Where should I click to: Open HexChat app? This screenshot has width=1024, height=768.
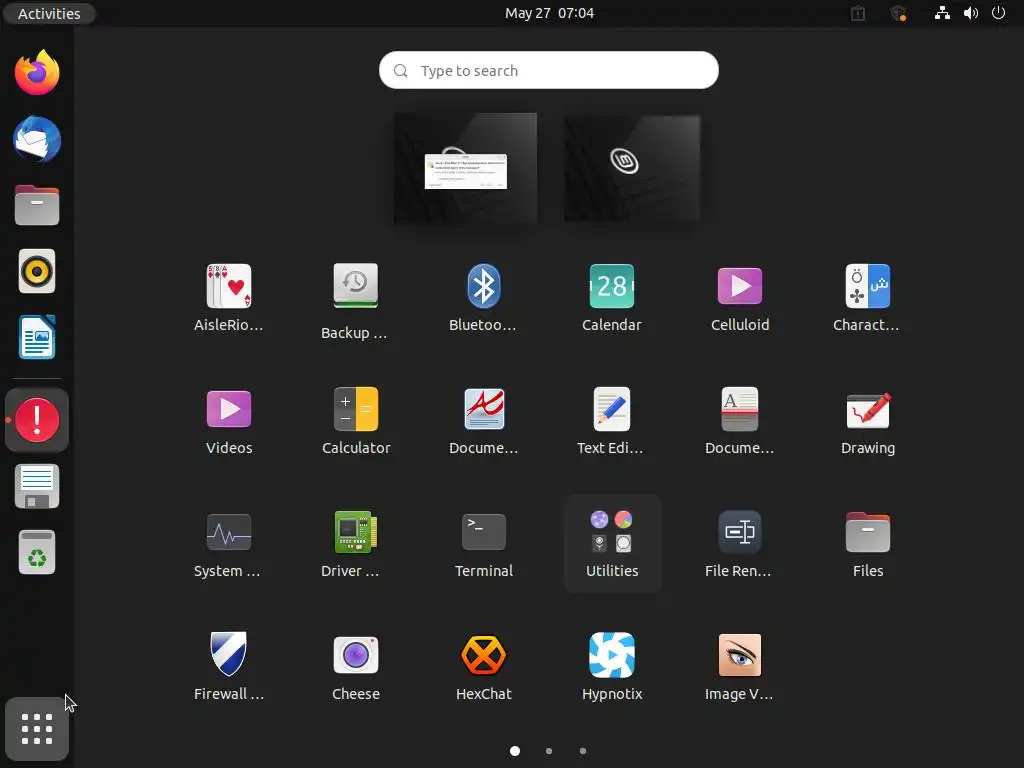point(483,667)
